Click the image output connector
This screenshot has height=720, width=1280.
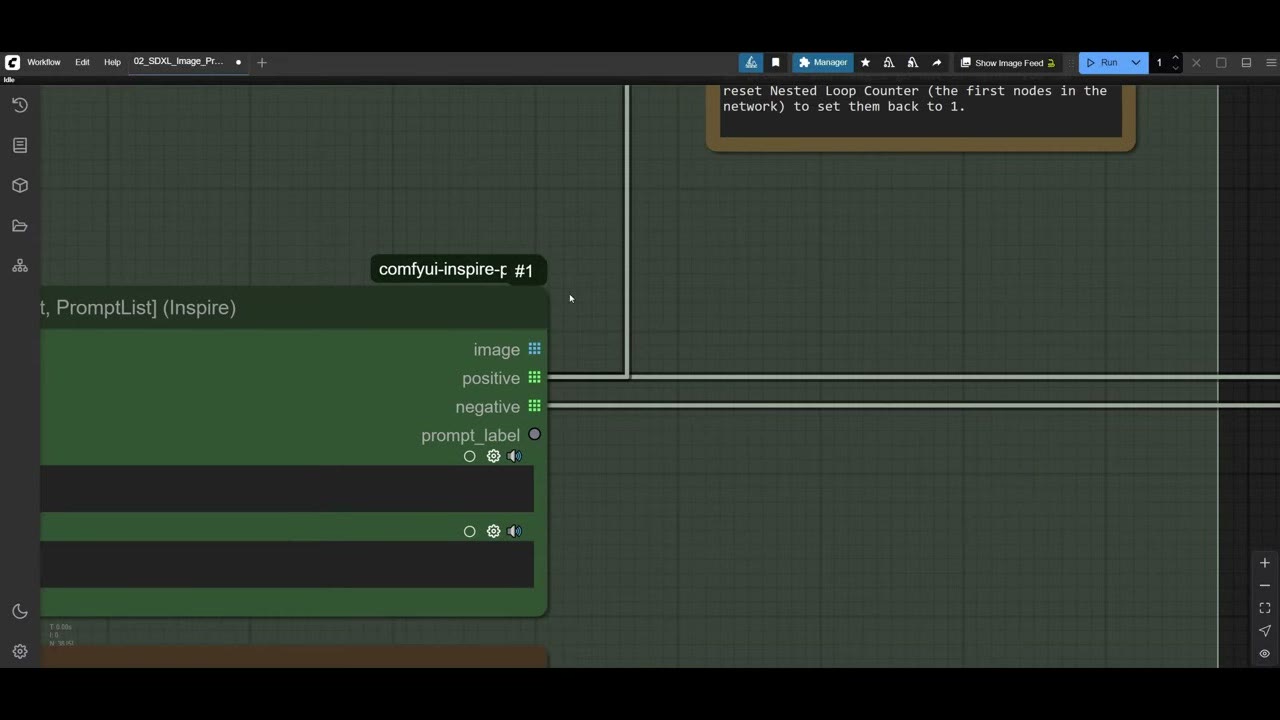pos(535,349)
